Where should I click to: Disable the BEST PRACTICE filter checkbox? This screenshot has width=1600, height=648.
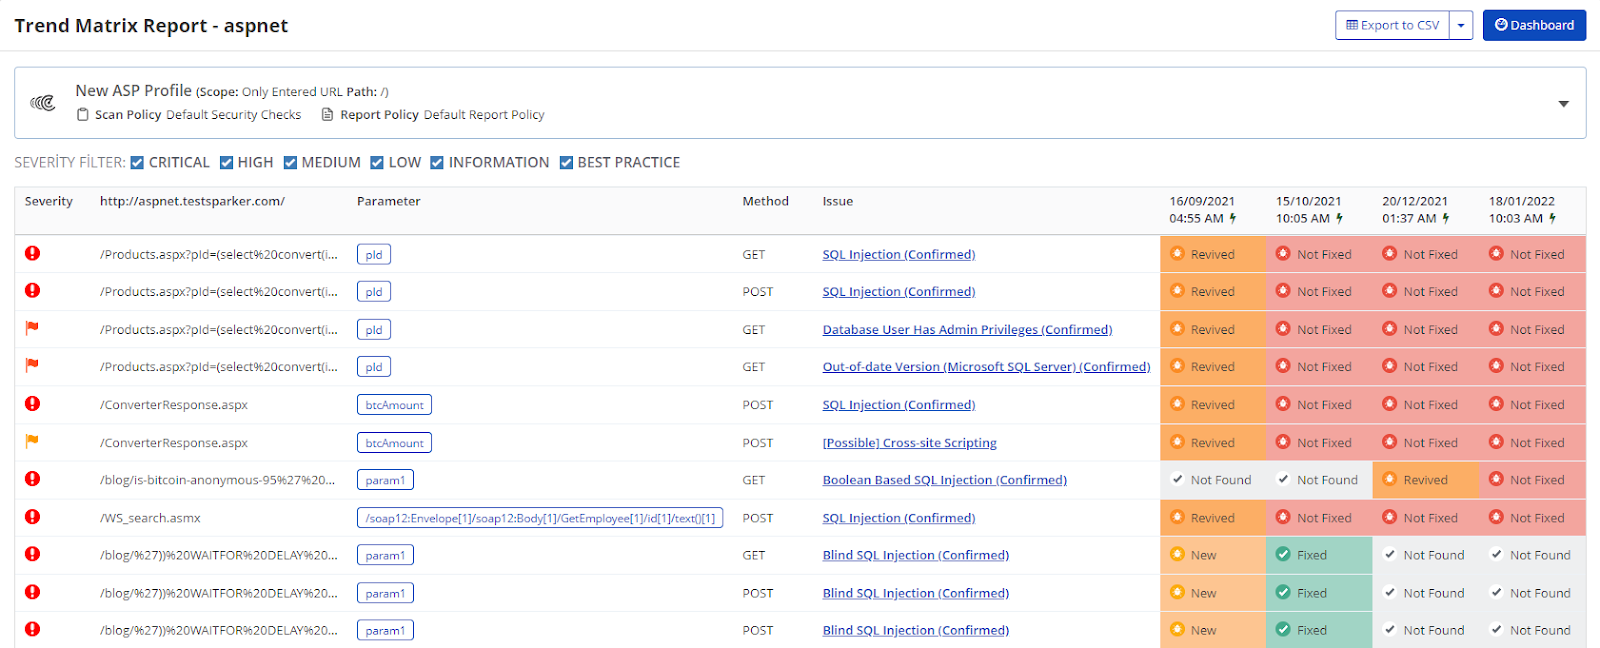[566, 163]
